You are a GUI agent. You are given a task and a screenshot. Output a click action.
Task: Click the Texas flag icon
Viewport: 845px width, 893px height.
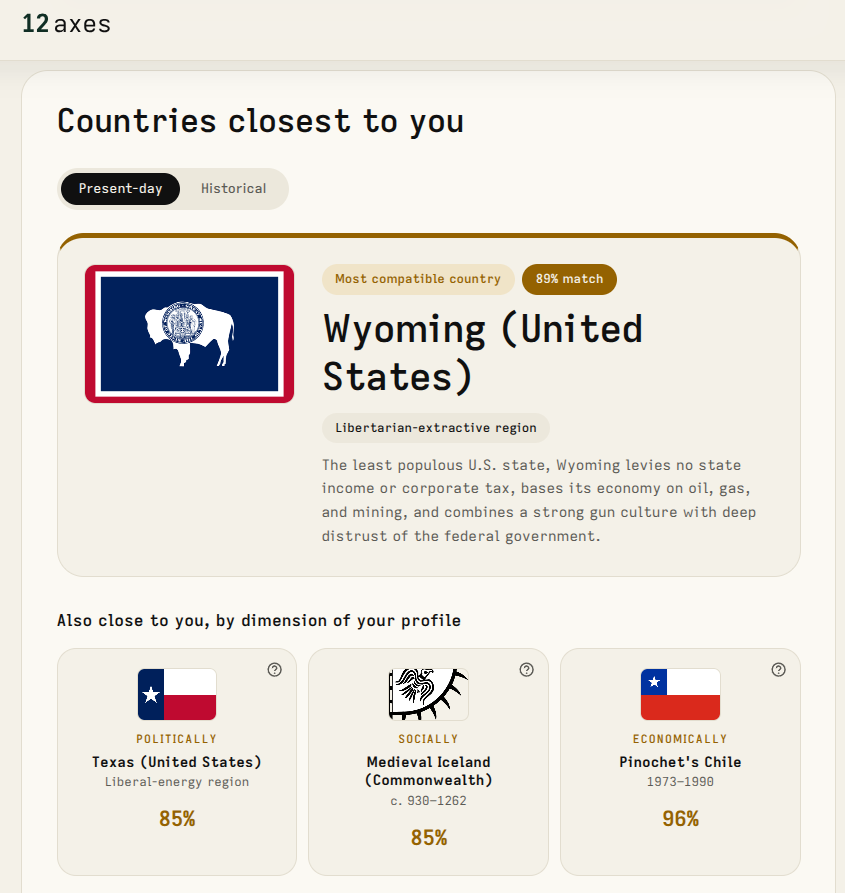[177, 694]
